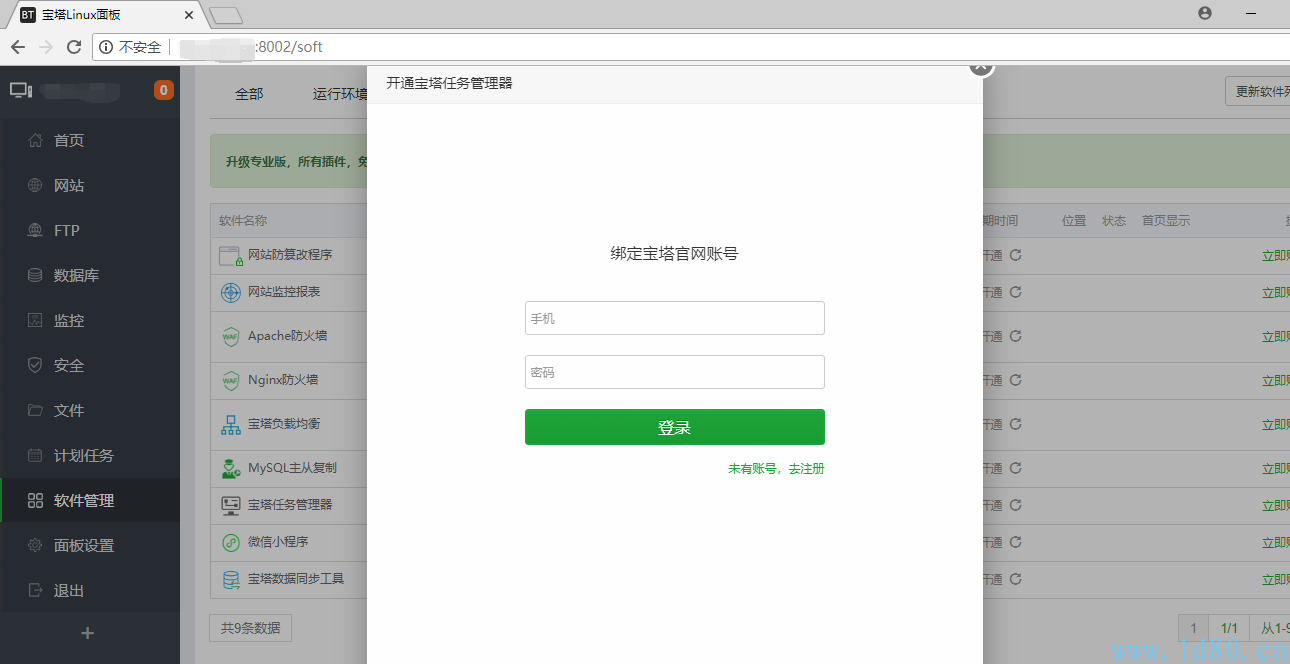Screen dimensions: 1290x664
Task: Open a new browser tab
Action: click(226, 15)
